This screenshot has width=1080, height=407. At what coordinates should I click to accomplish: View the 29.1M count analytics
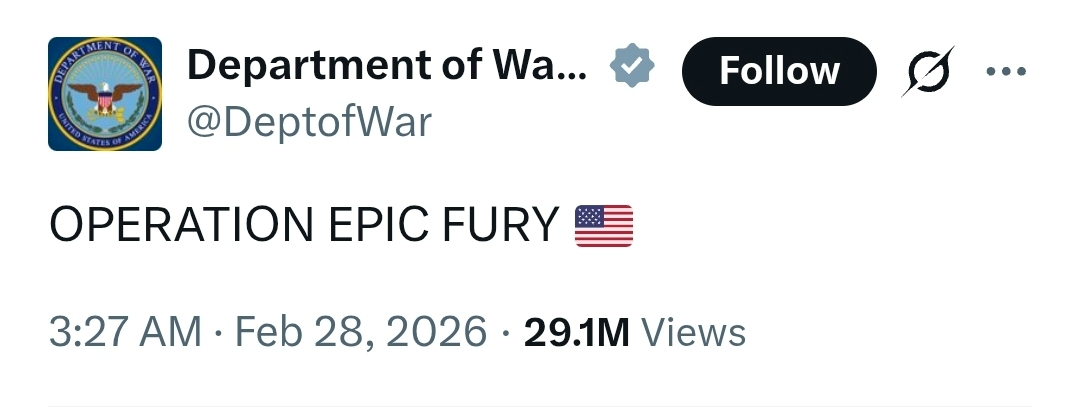577,332
